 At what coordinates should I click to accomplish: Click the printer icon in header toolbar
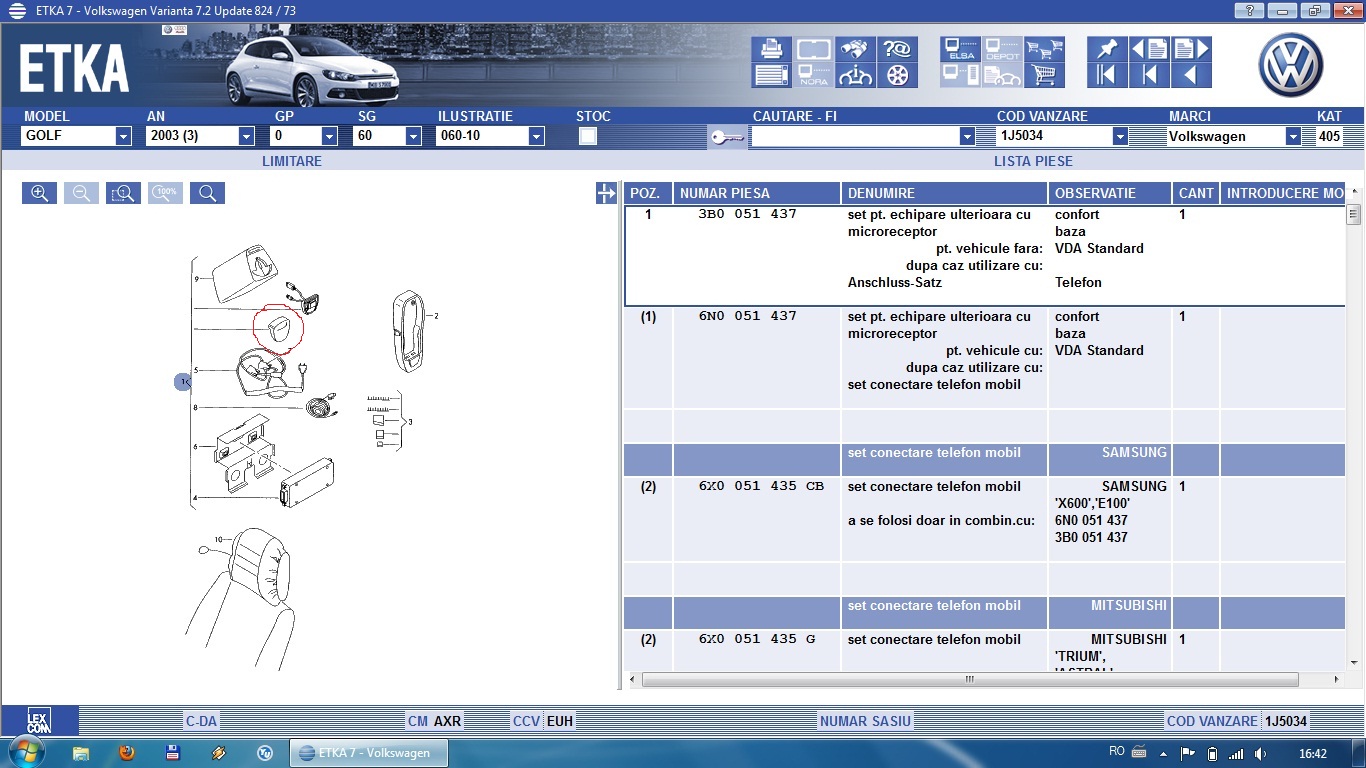[x=771, y=49]
